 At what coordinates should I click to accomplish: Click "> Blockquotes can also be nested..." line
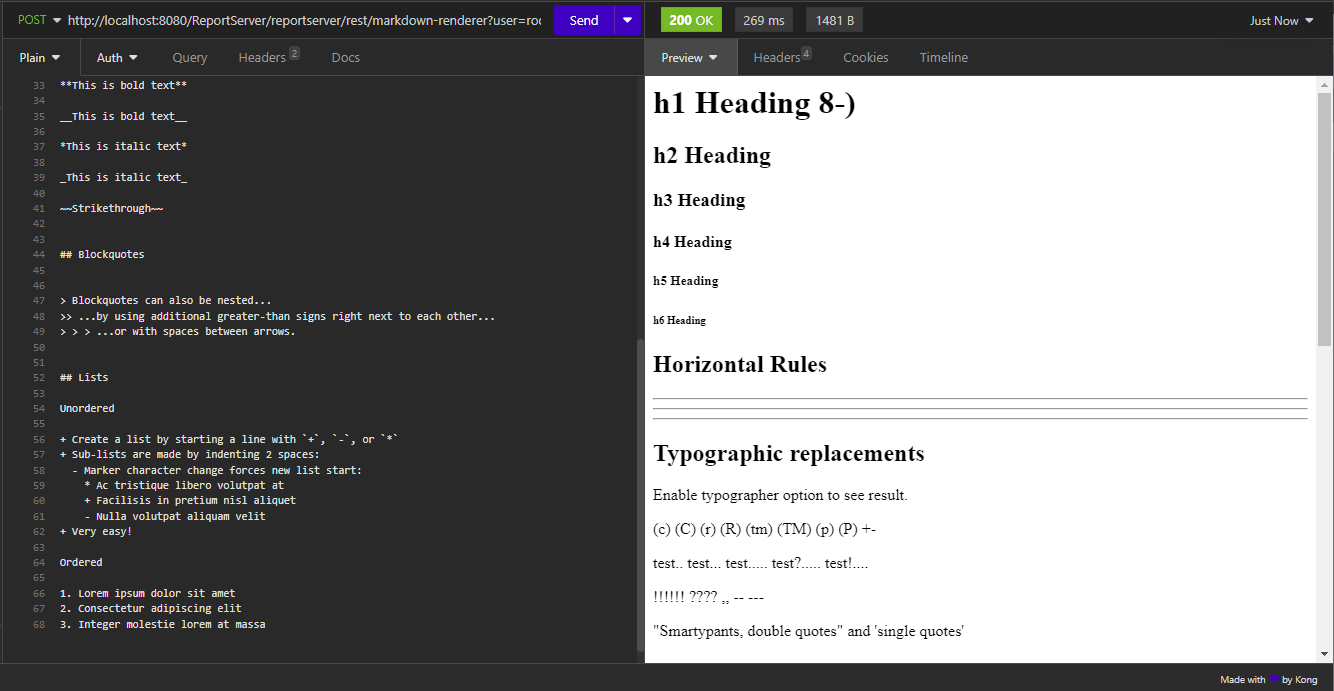pyautogui.click(x=165, y=300)
